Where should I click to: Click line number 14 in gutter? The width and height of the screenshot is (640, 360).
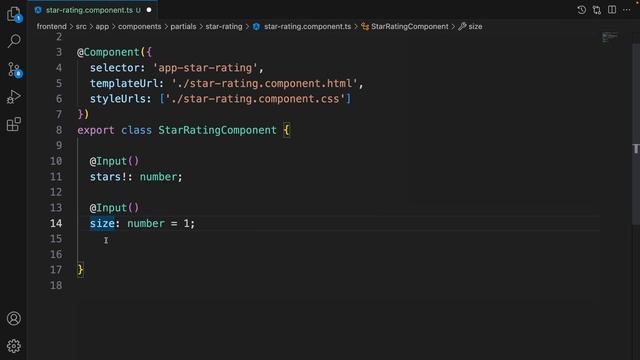pyautogui.click(x=56, y=223)
